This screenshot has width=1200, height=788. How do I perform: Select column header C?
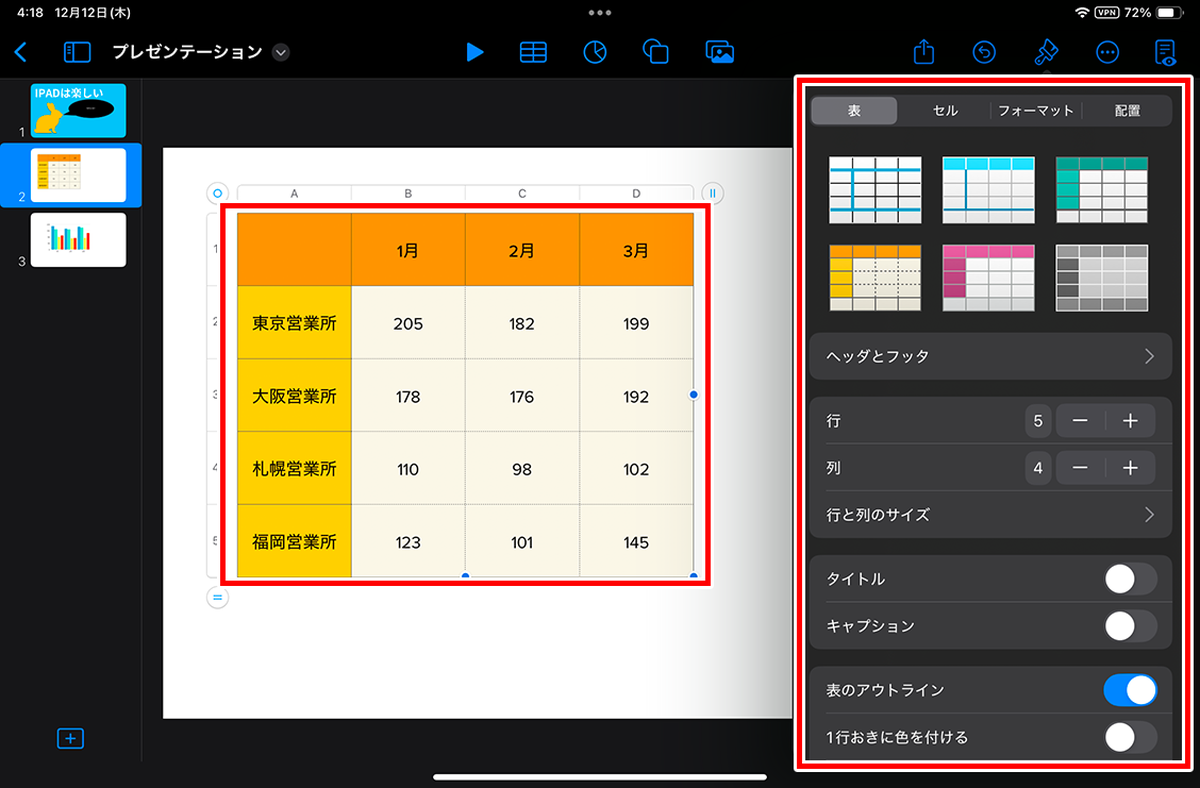[x=522, y=194]
